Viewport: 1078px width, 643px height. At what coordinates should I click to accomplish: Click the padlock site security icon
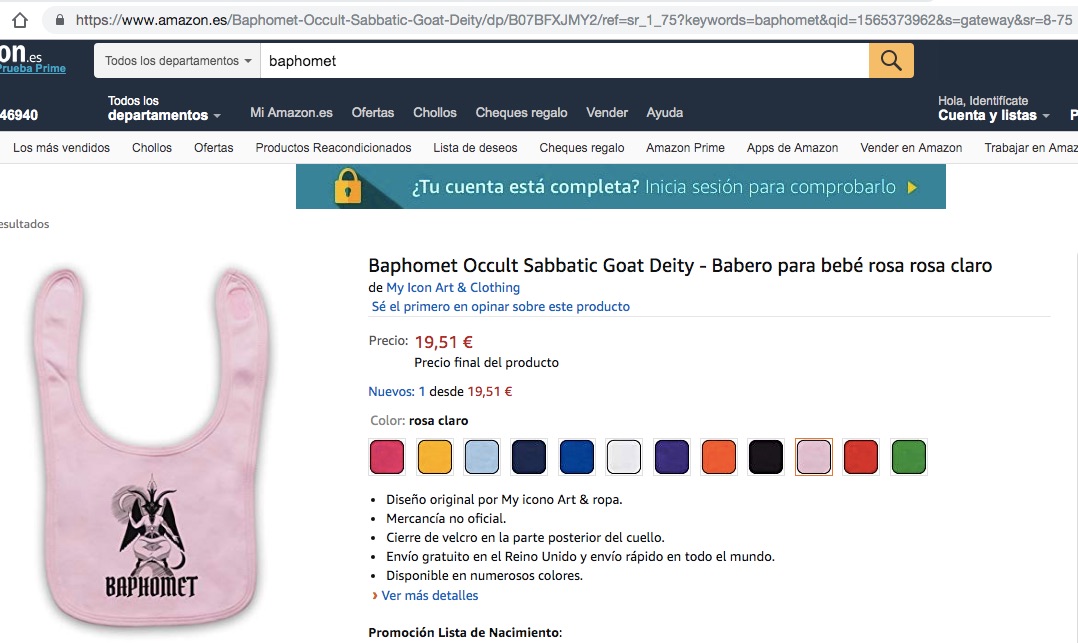coord(60,19)
